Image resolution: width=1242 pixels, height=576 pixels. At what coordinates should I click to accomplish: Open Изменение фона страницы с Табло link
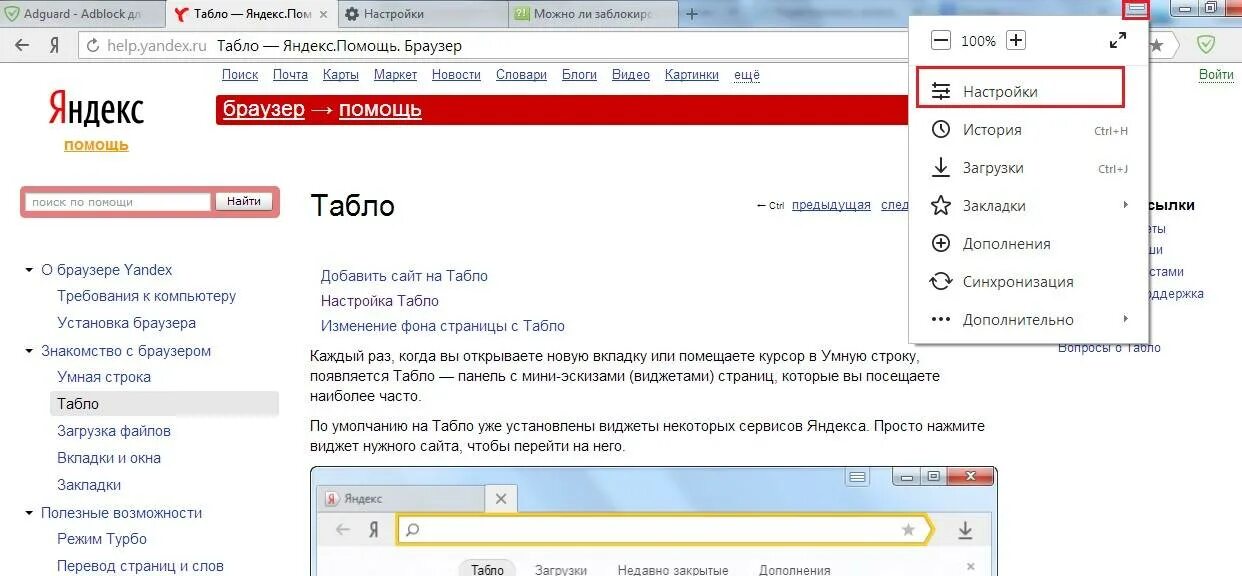(x=443, y=326)
